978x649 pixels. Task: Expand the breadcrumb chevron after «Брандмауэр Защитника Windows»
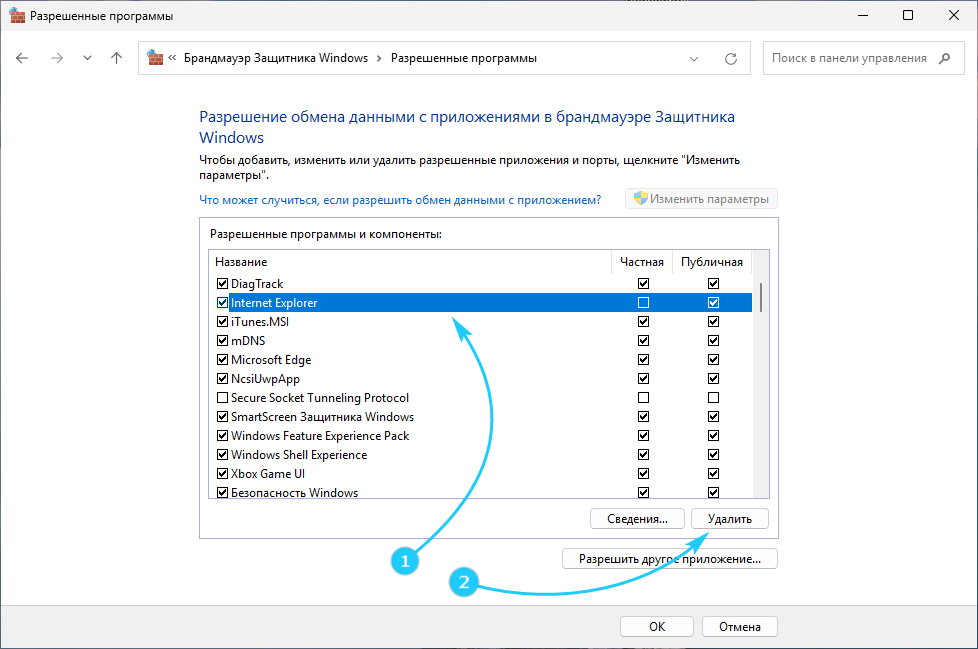pyautogui.click(x=379, y=59)
